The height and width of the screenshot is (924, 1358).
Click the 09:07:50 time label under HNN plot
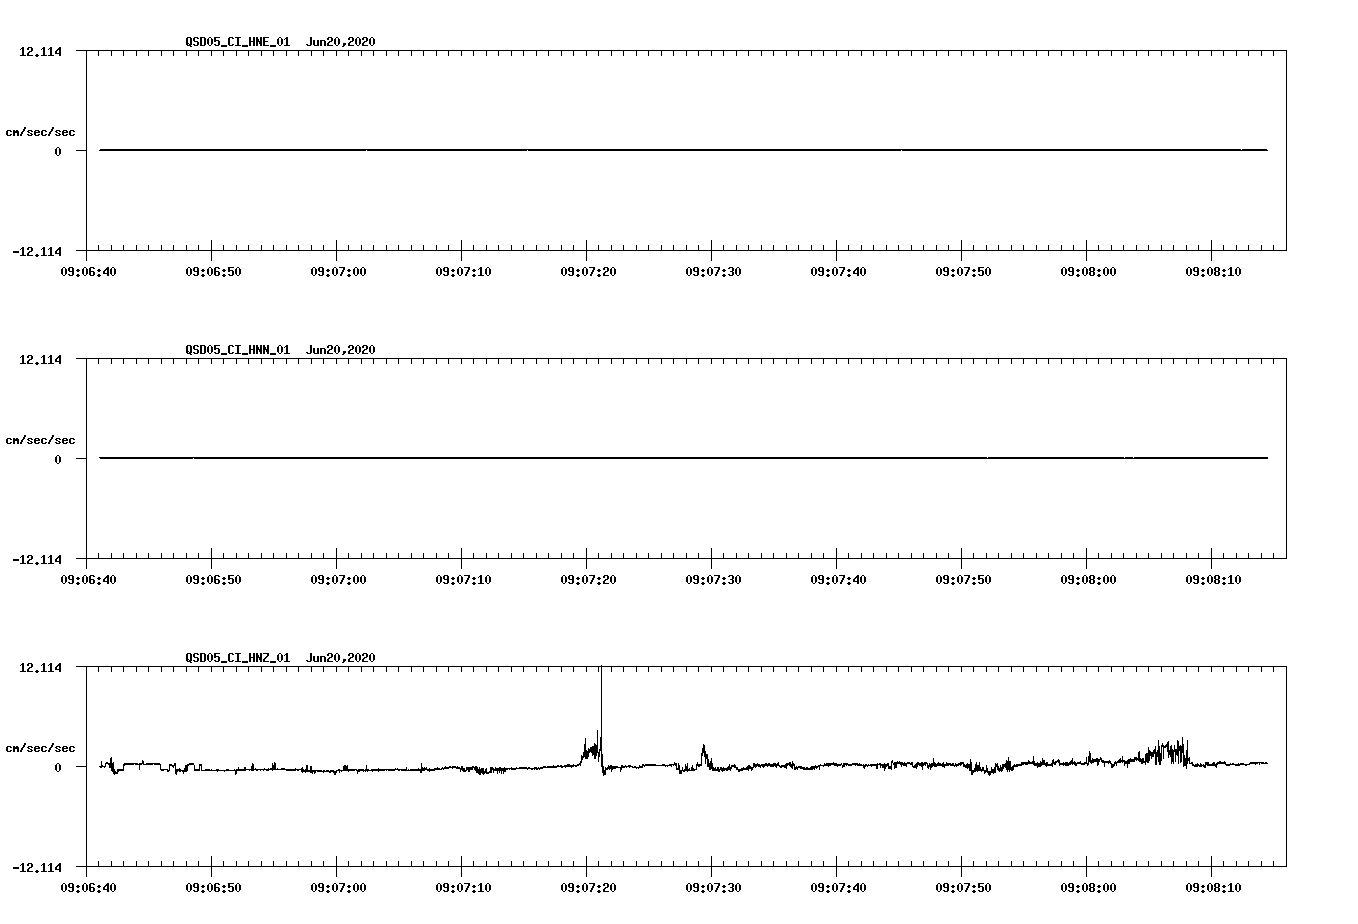tap(963, 580)
